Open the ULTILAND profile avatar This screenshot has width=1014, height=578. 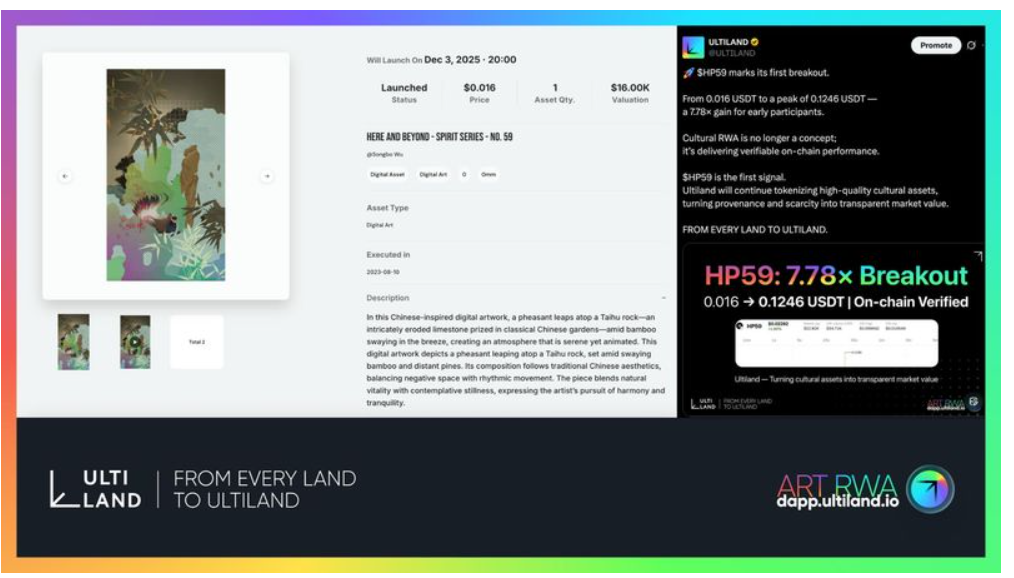coord(693,46)
